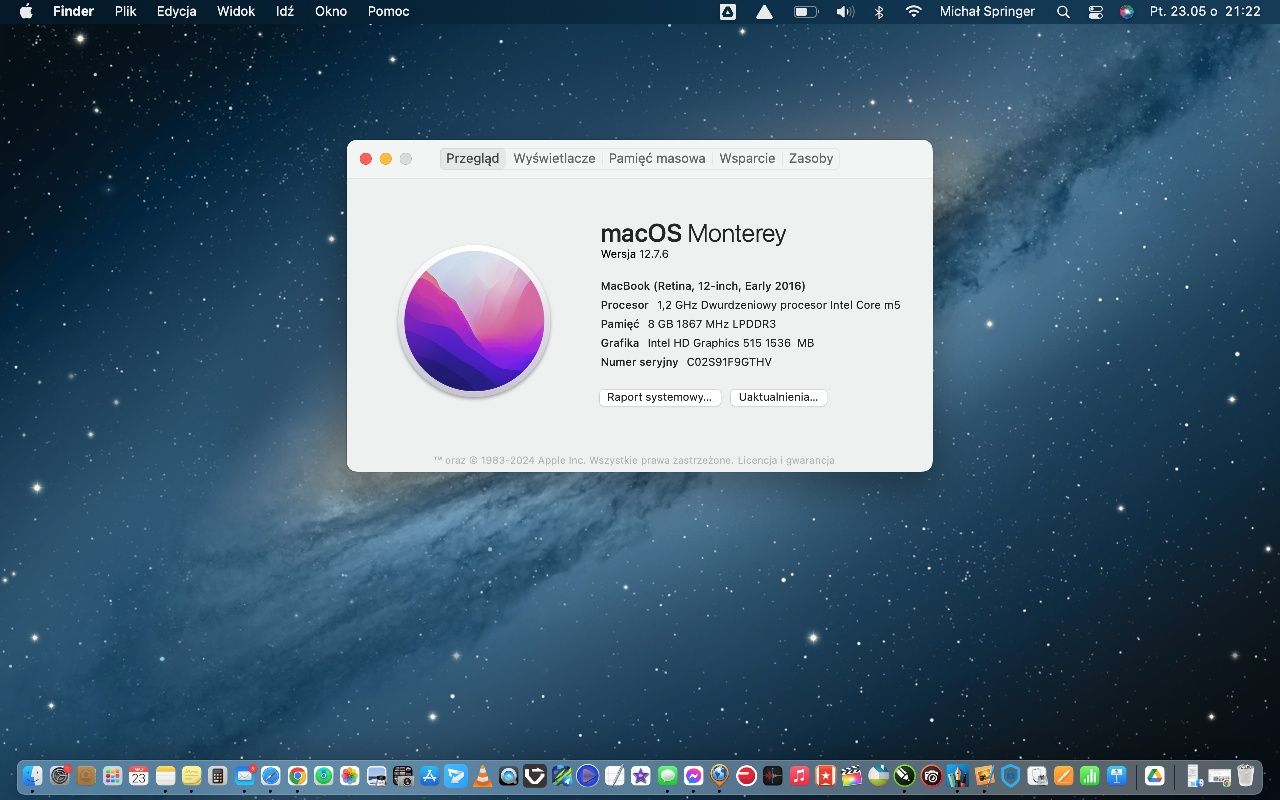Open the Plik menu
This screenshot has height=800, width=1280.
tap(125, 12)
